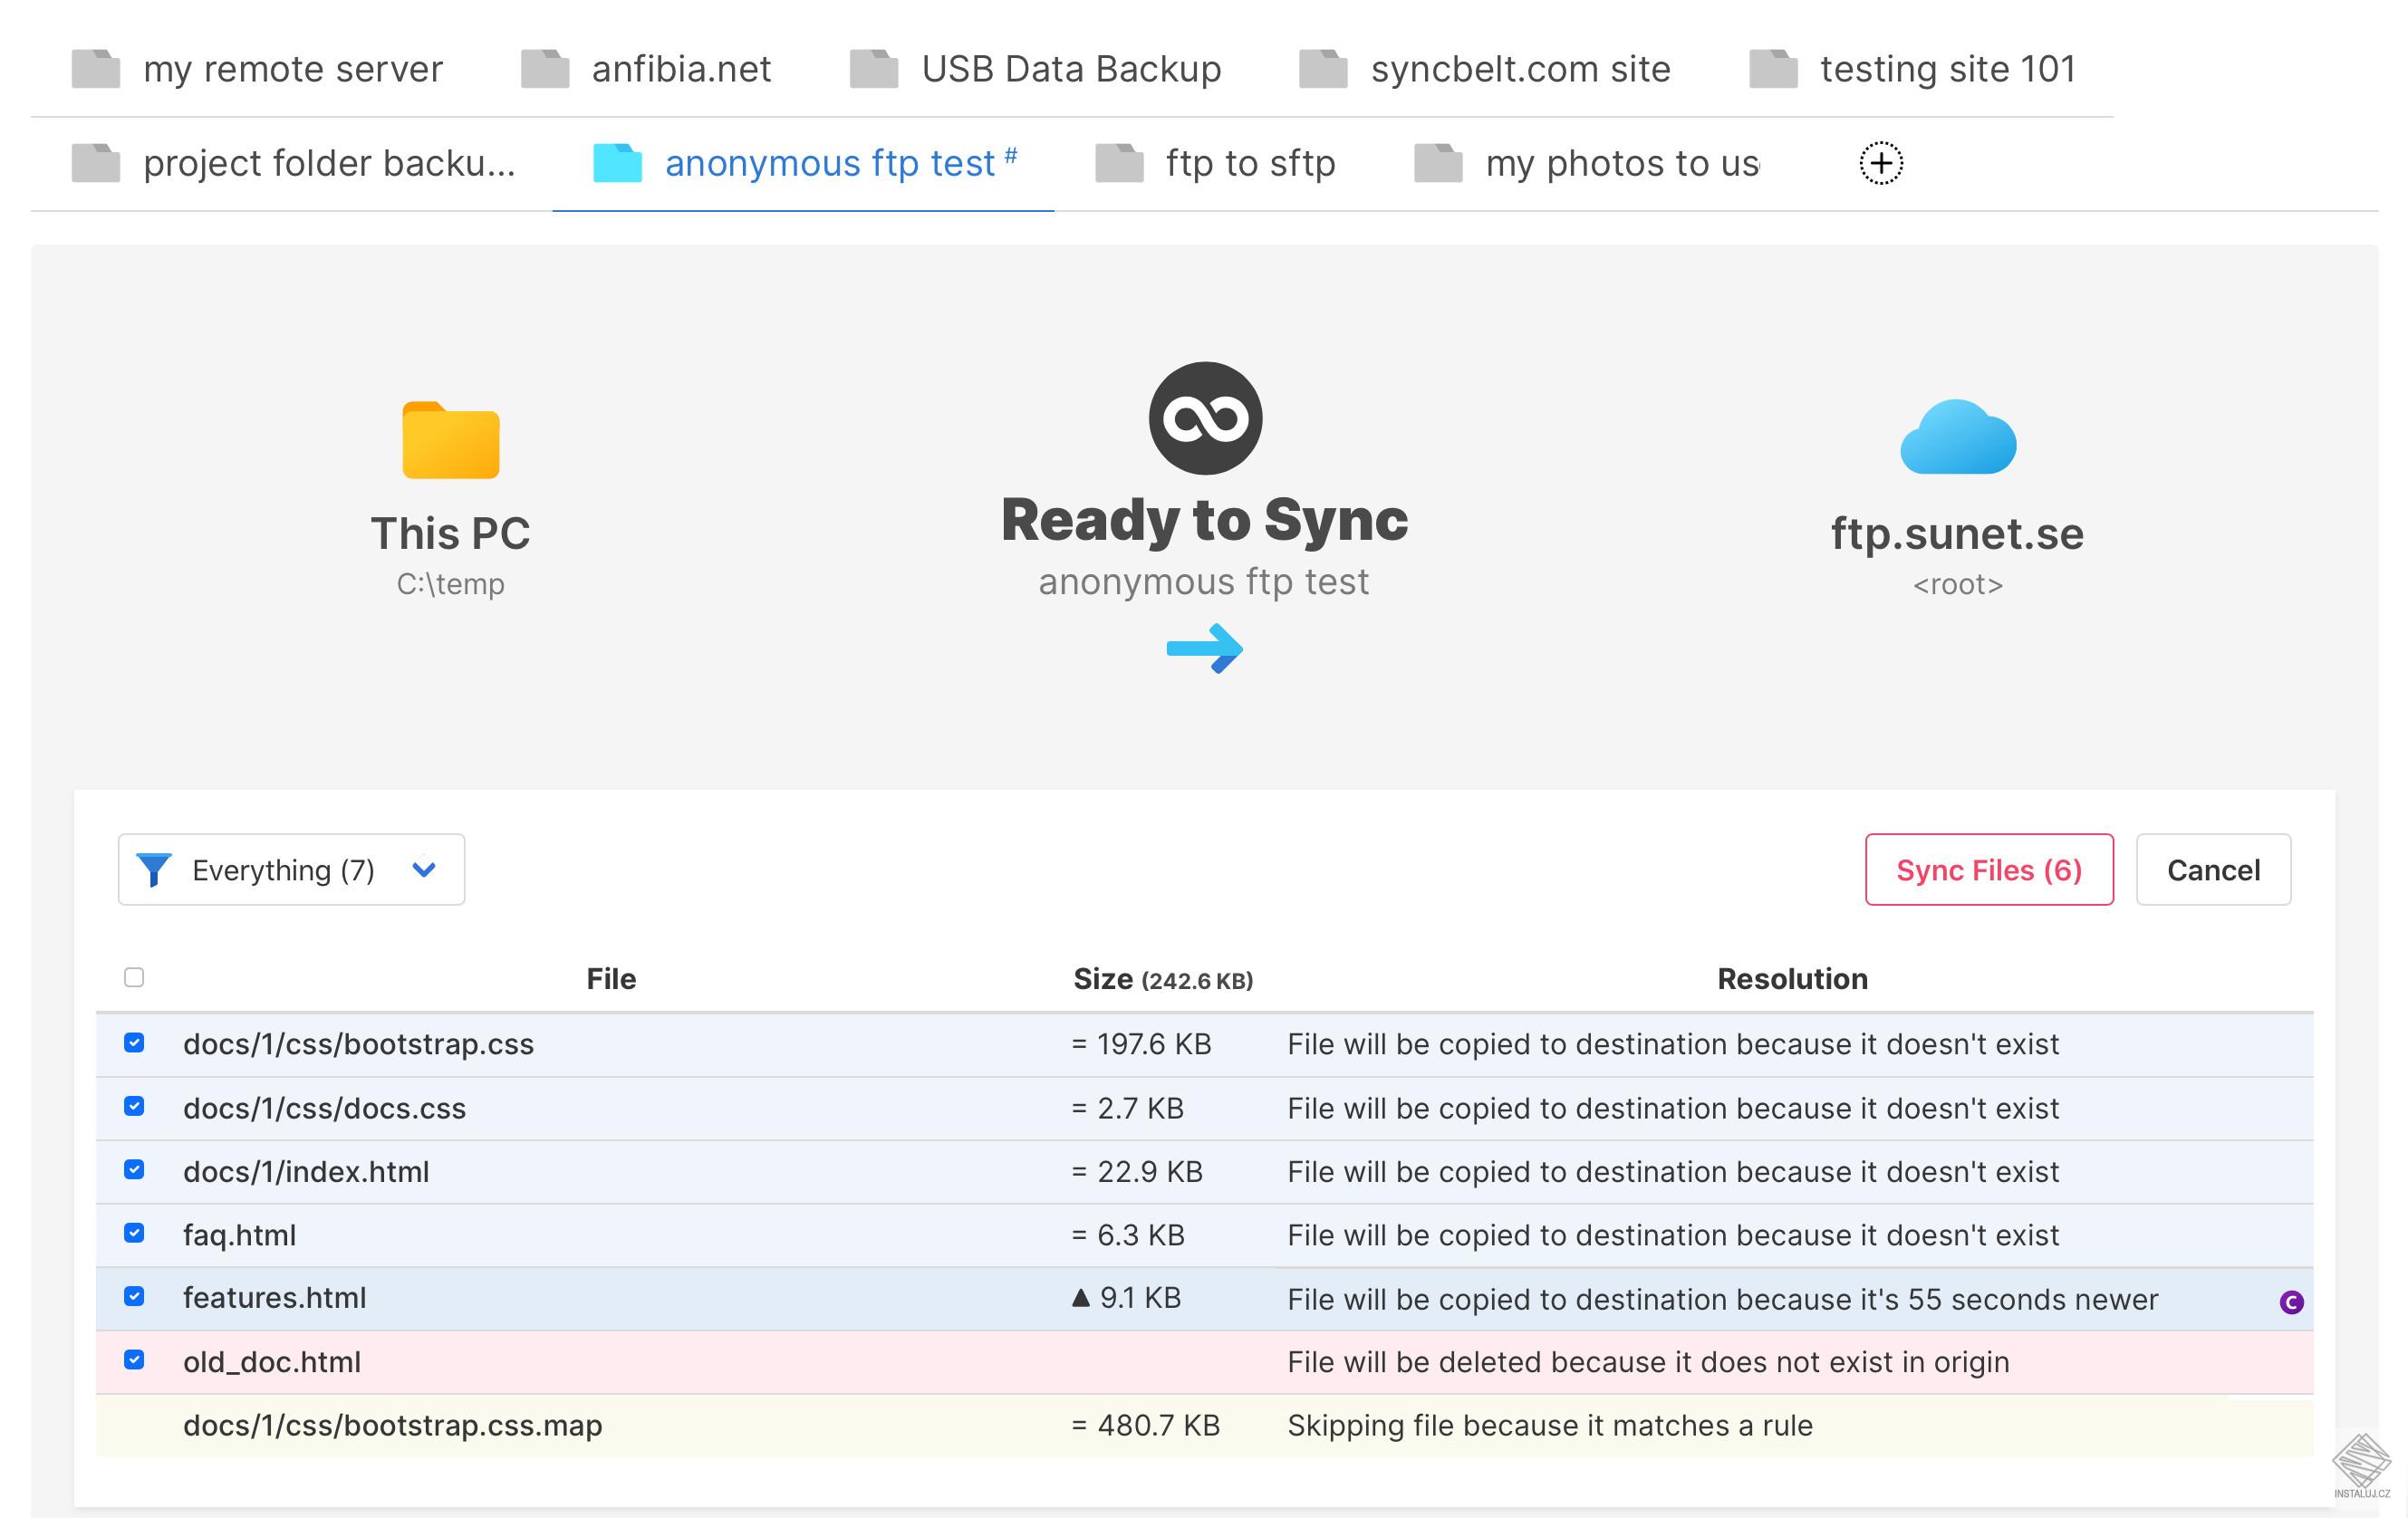Select the docs/1/css/bootstrap.css.map skipped row
Image resolution: width=2408 pixels, height=1518 pixels.
tap(392, 1425)
